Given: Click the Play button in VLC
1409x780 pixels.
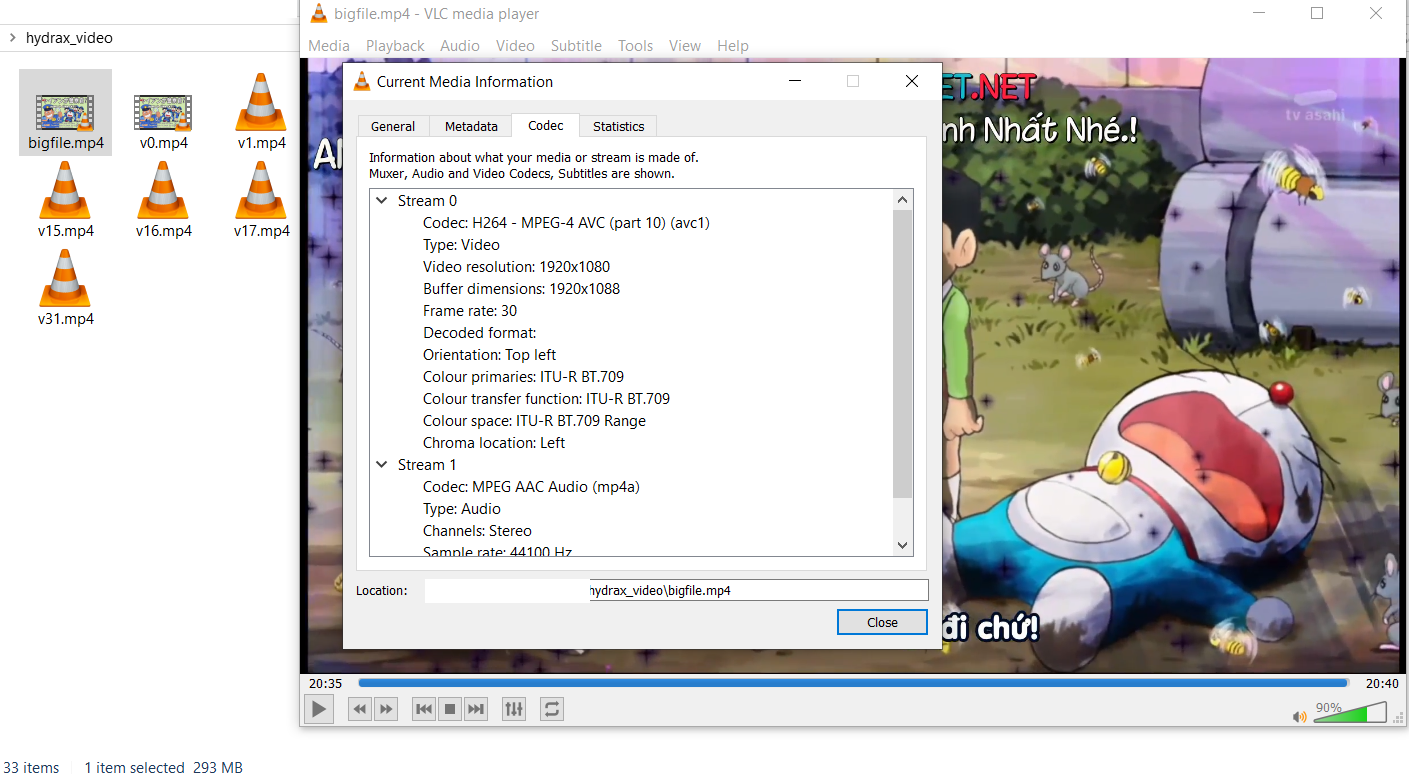Looking at the screenshot, I should click(x=319, y=709).
